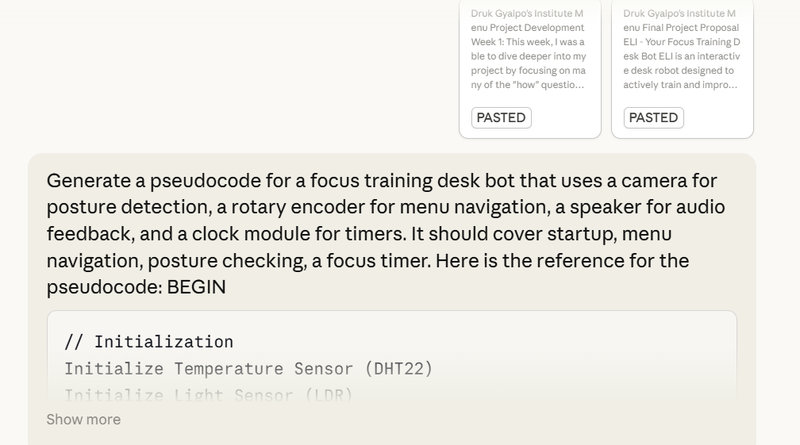Click the Initialize Temperature Sensor (DHT22) line
Image resolution: width=800 pixels, height=445 pixels.
pyautogui.click(x=248, y=368)
